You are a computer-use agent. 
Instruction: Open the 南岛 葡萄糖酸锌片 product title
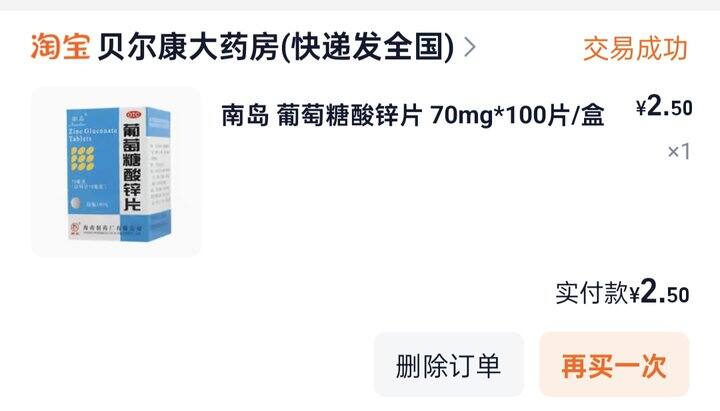[412, 115]
